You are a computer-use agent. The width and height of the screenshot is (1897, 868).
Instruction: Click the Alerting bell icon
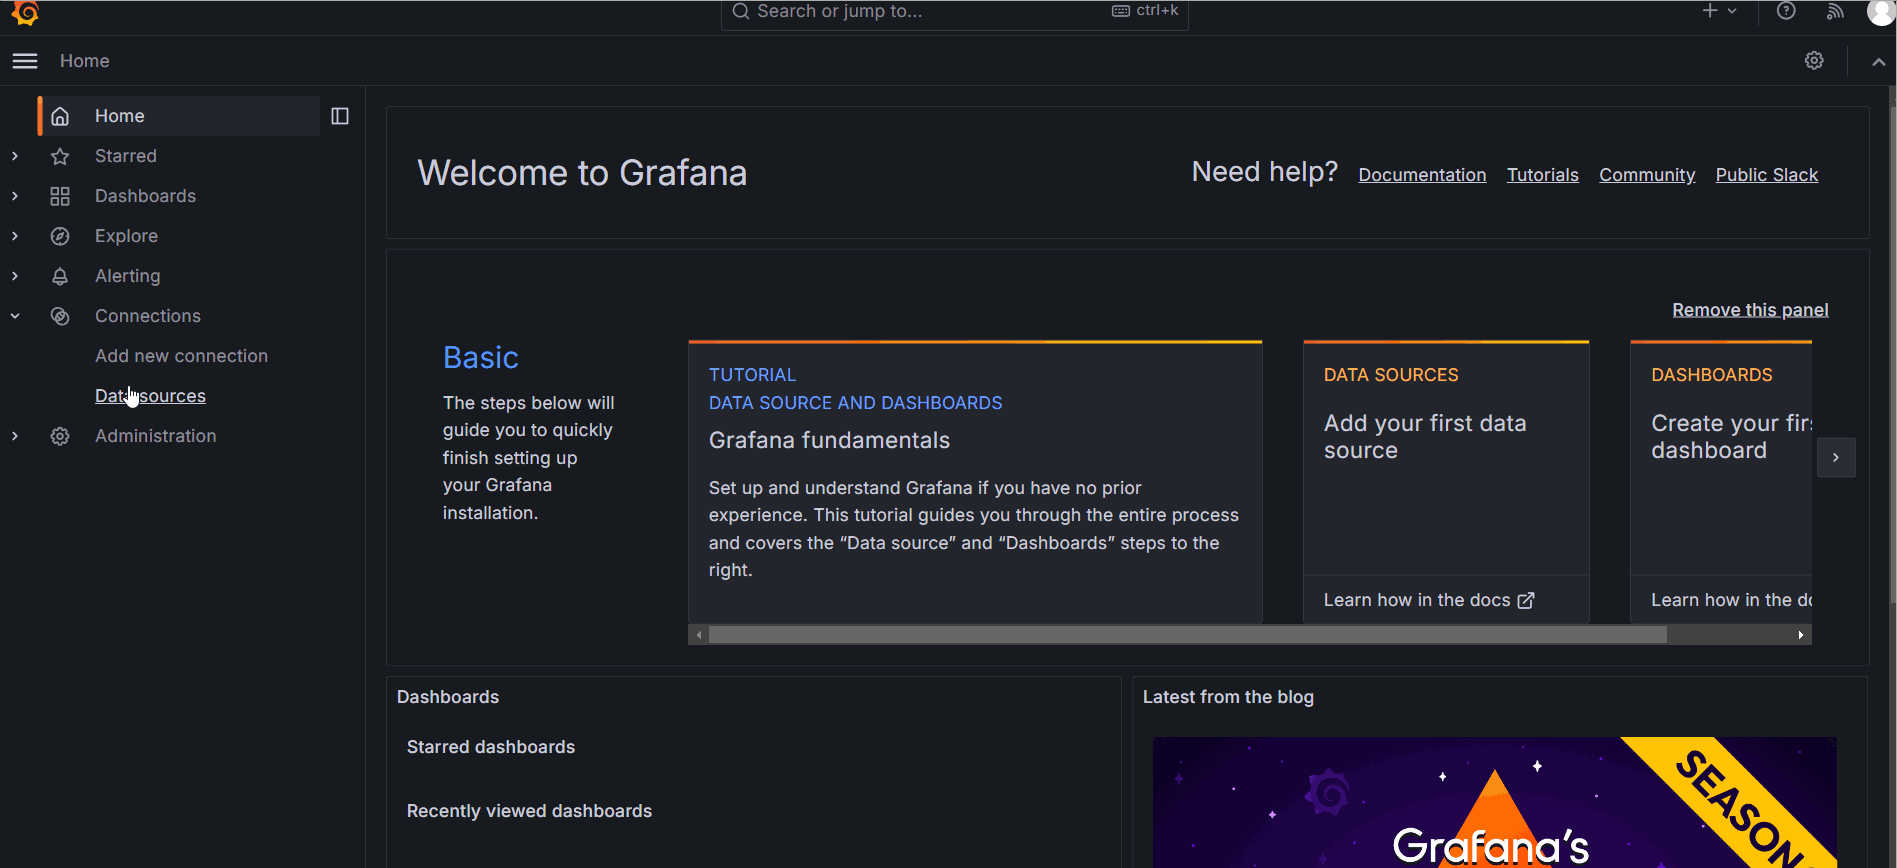tap(60, 276)
